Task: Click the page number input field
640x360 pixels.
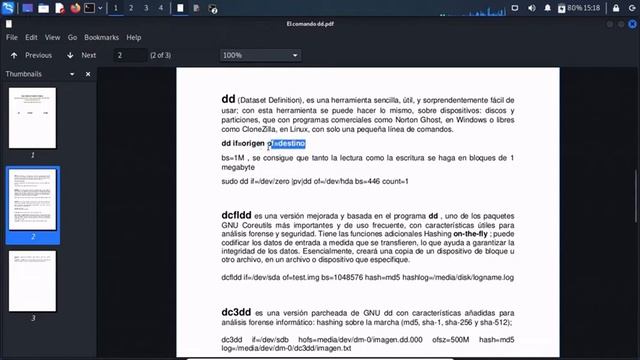Action: tap(130, 55)
